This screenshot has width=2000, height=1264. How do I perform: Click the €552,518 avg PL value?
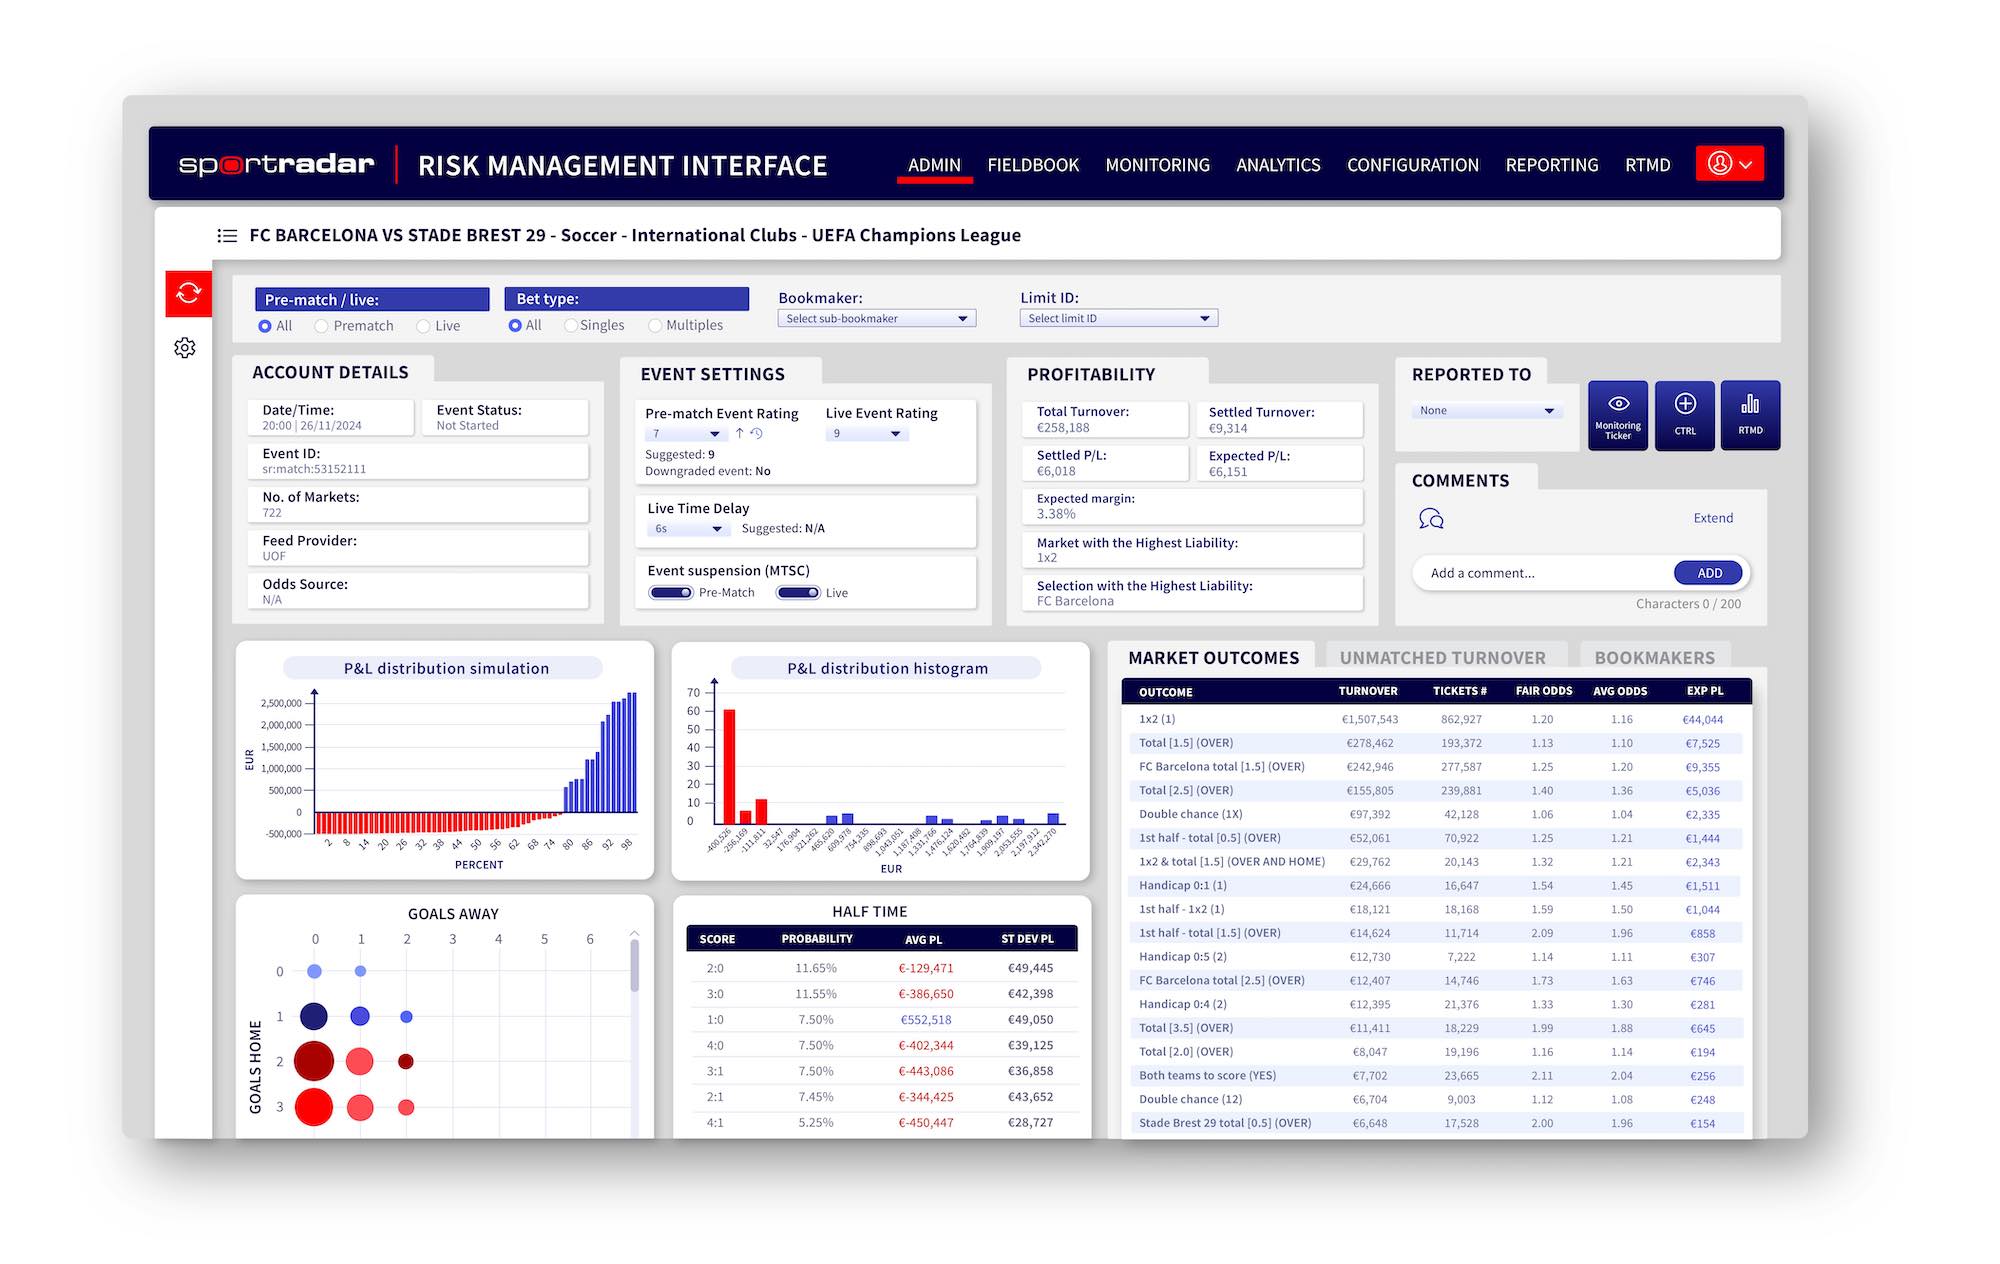point(926,1020)
